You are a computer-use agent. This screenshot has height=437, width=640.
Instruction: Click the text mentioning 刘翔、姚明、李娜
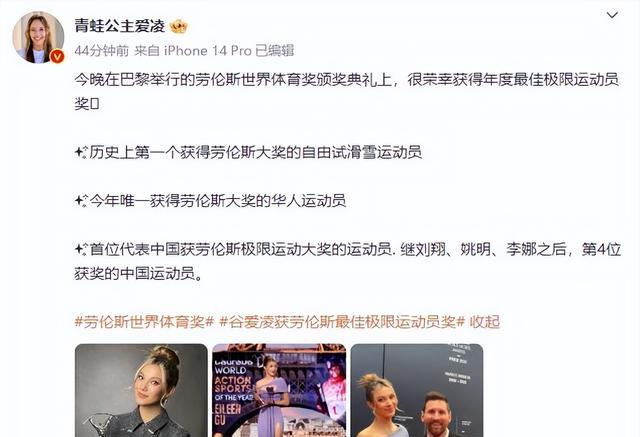click(x=483, y=249)
